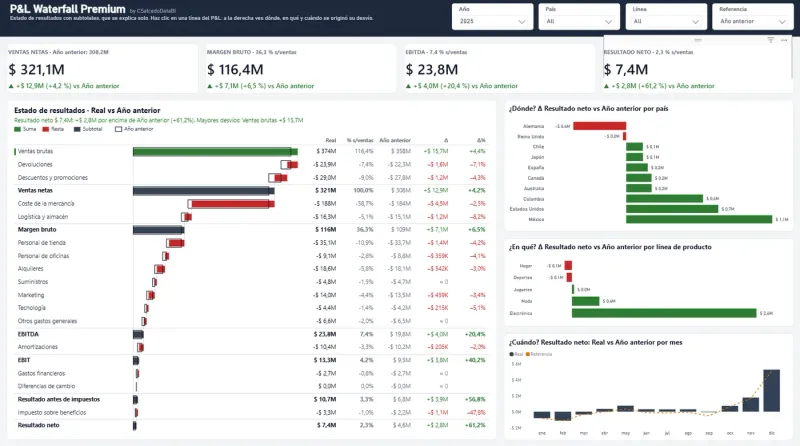Click the Alemania red bar in country chart

599,126
